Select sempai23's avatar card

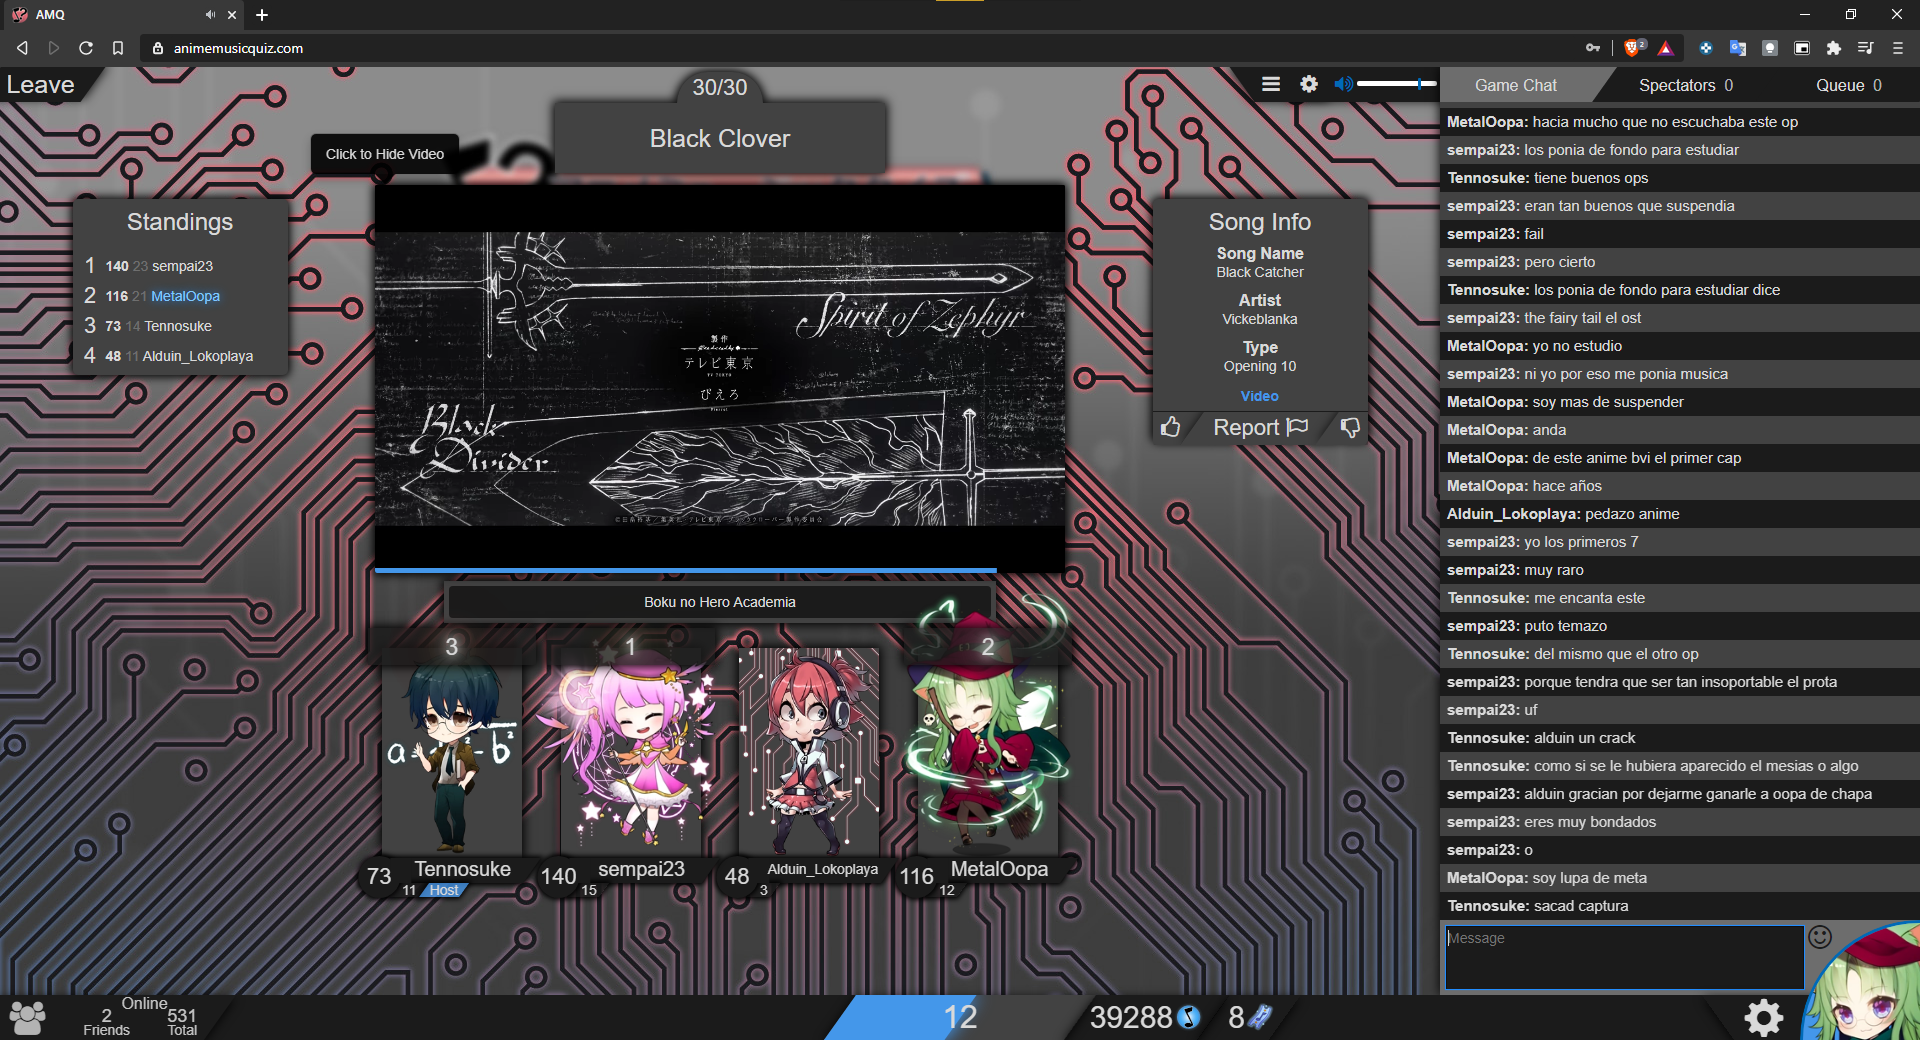pos(631,750)
